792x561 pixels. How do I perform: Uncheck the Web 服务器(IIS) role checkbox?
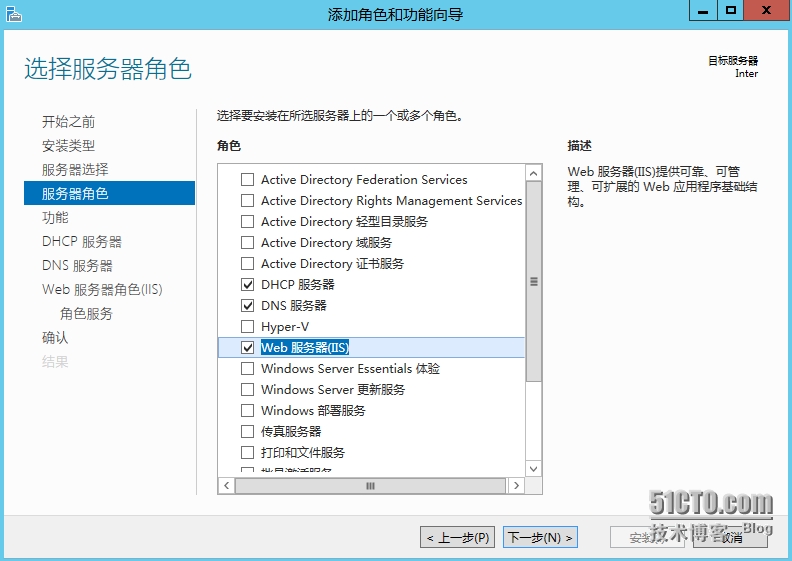(248, 347)
